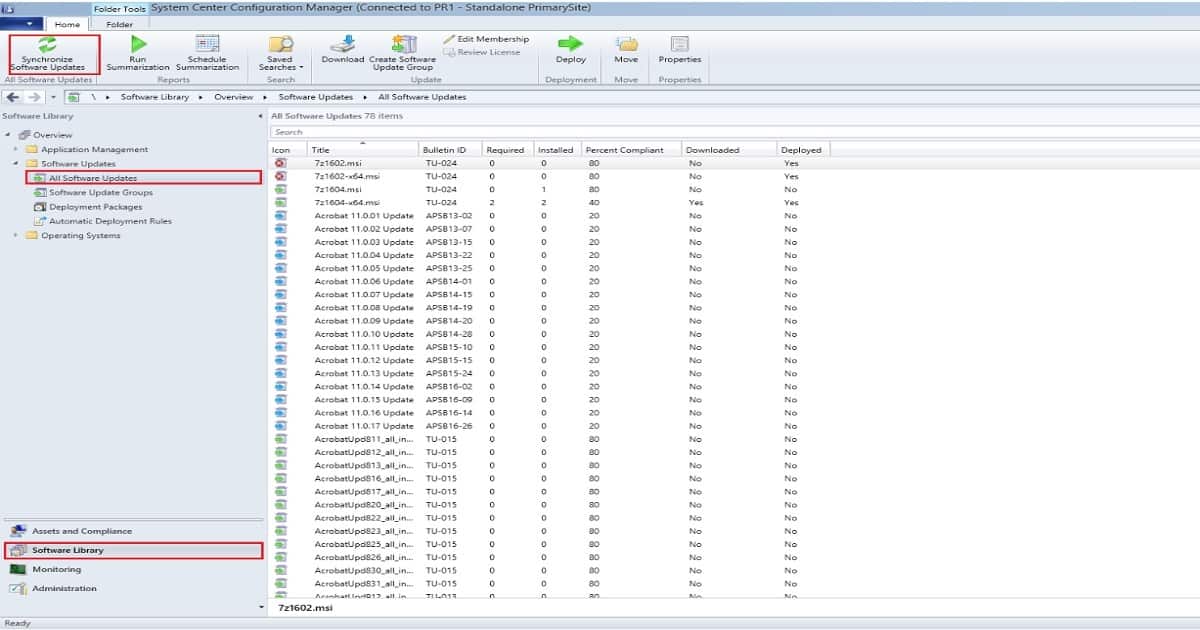Image resolution: width=1200 pixels, height=630 pixels.
Task: Sort by Downloaded column header
Action: (x=729, y=150)
